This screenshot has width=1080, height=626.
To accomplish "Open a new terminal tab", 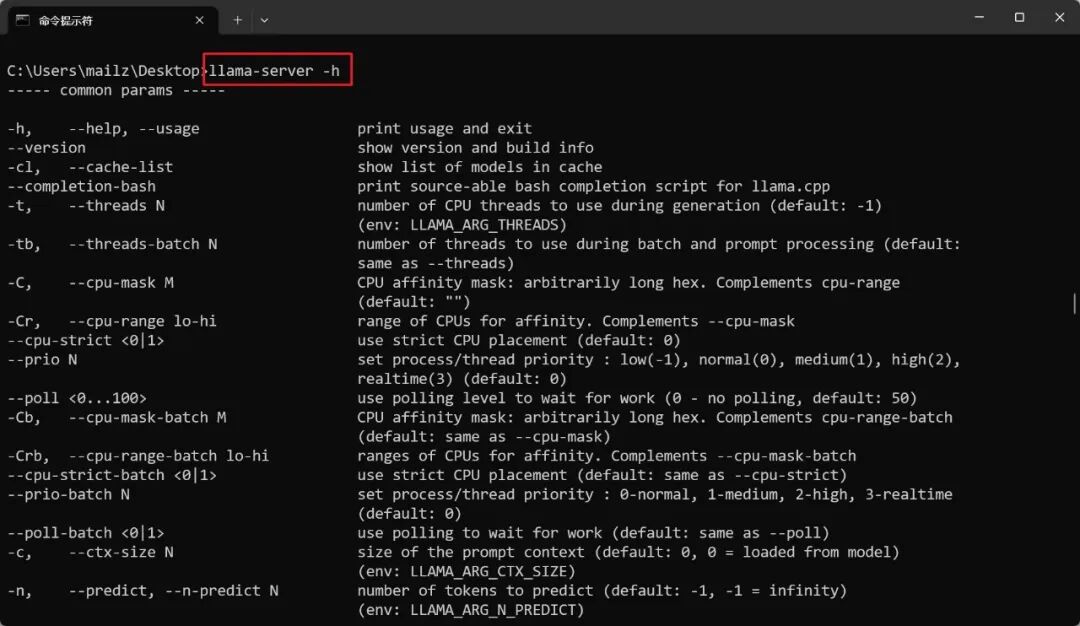I will click(237, 20).
